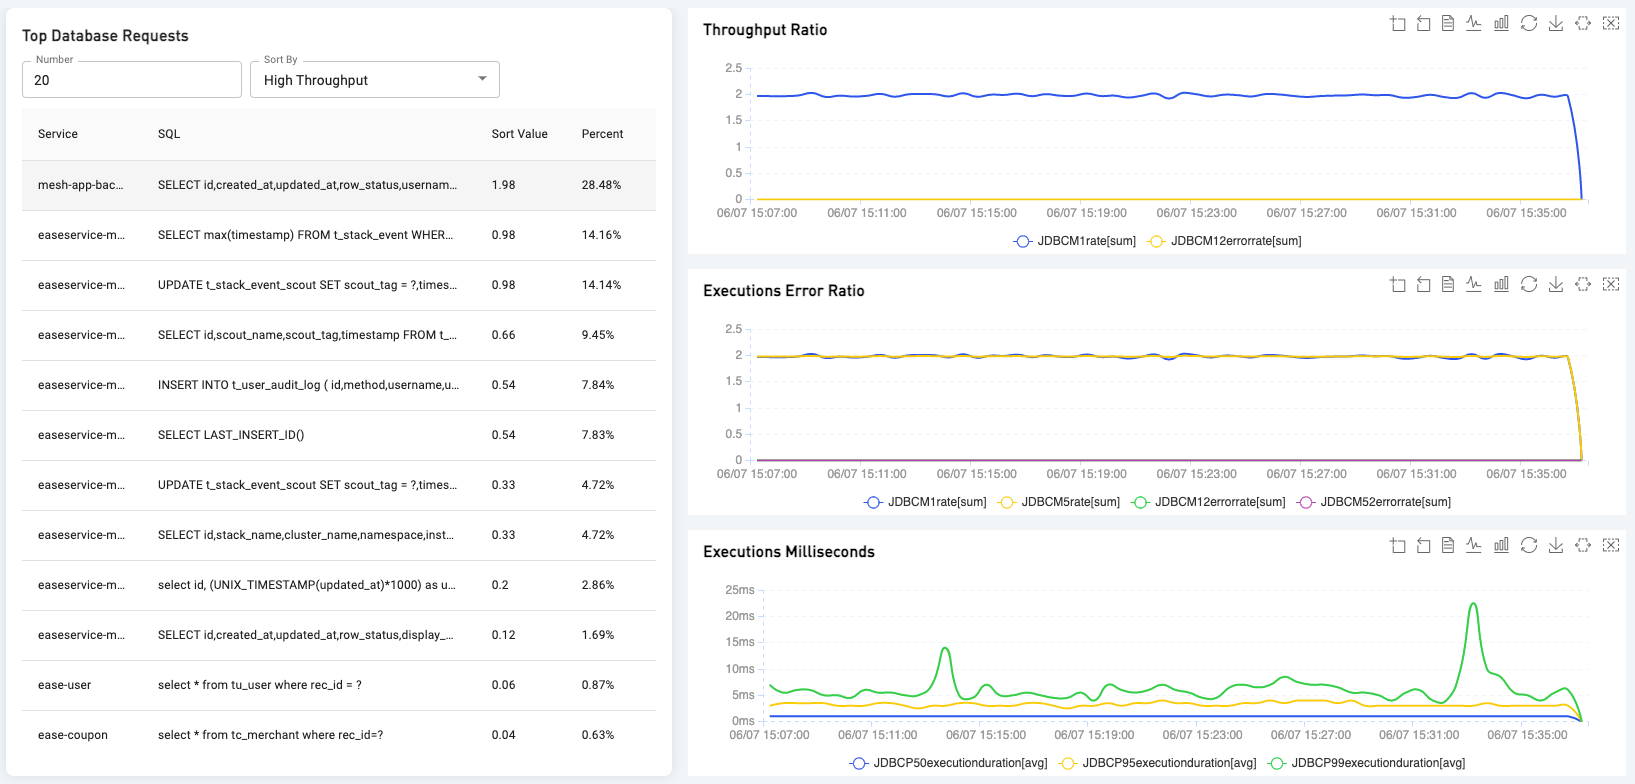Switch Throughput Ratio chart to bar type
Viewport: 1635px width, 784px height.
tap(1501, 23)
